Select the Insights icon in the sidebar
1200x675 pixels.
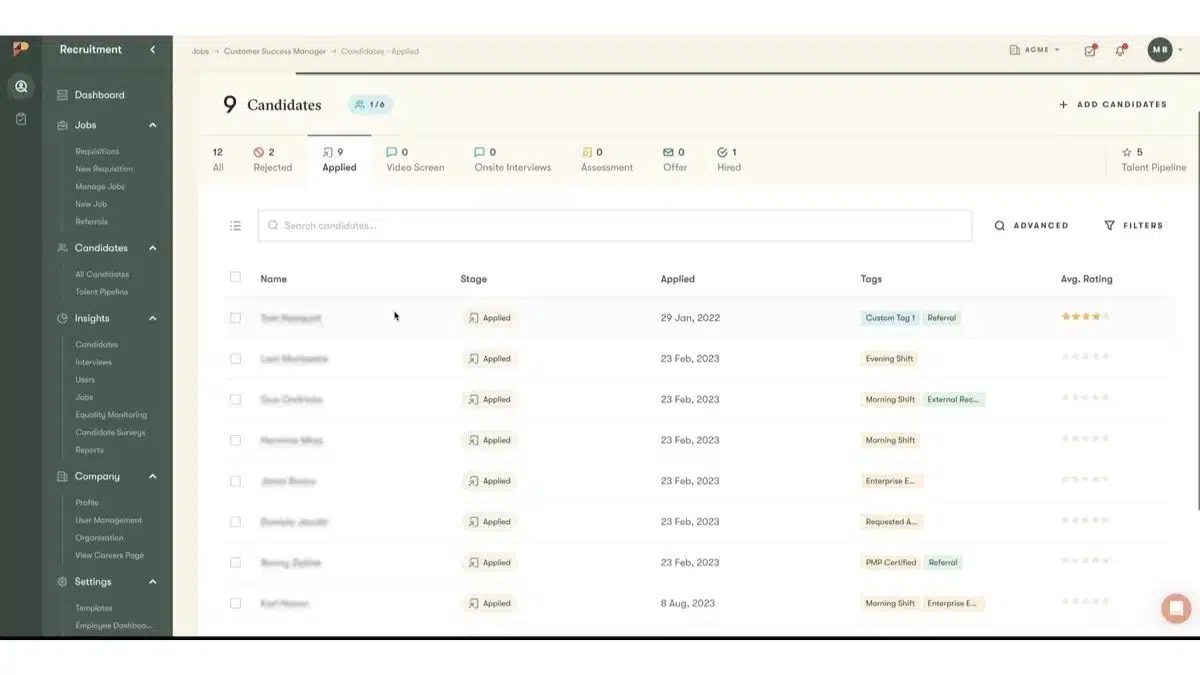pyautogui.click(x=64, y=318)
